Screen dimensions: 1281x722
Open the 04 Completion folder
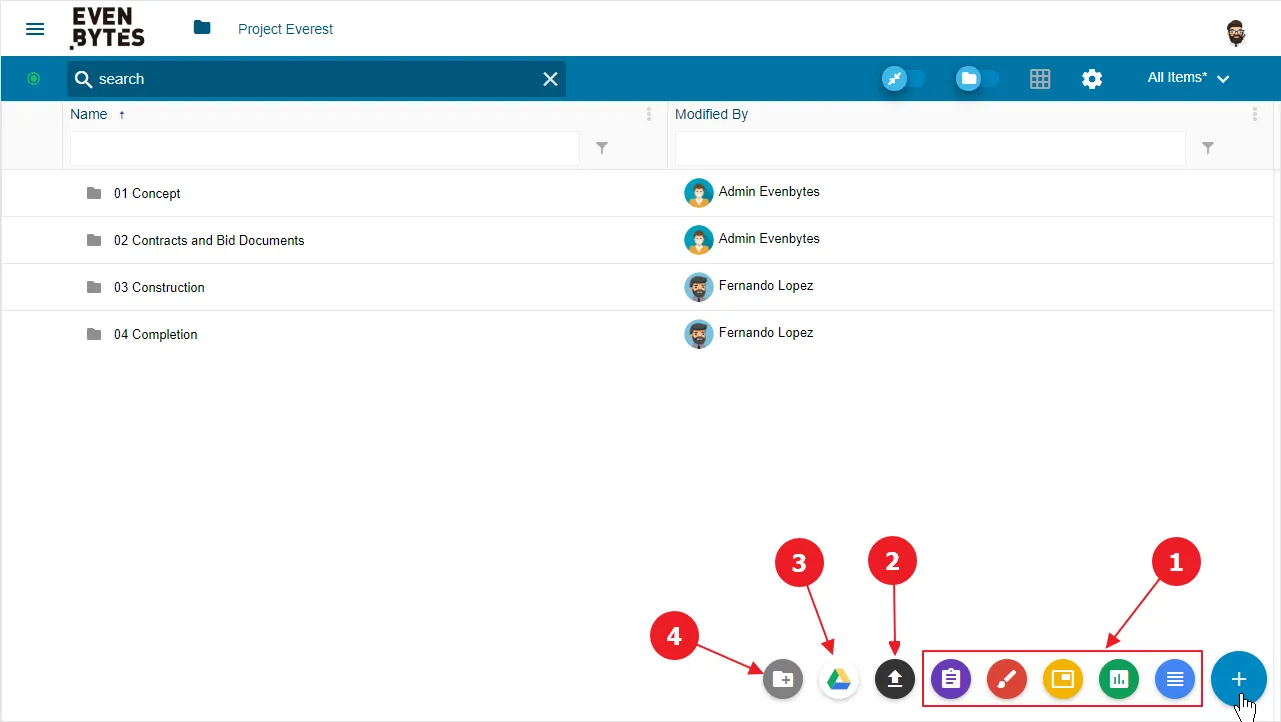(x=155, y=334)
